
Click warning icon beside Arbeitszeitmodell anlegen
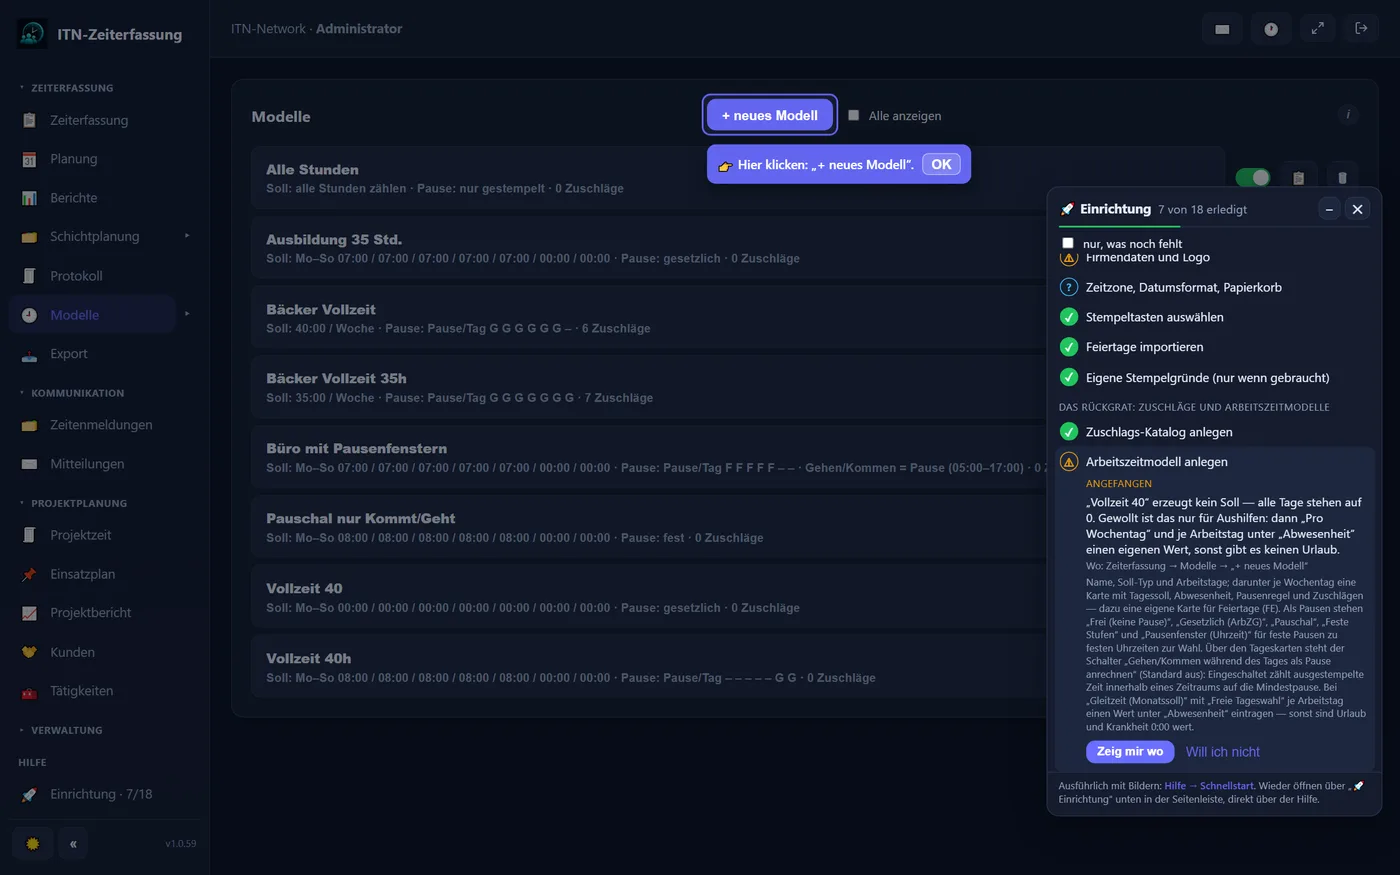pyautogui.click(x=1069, y=462)
